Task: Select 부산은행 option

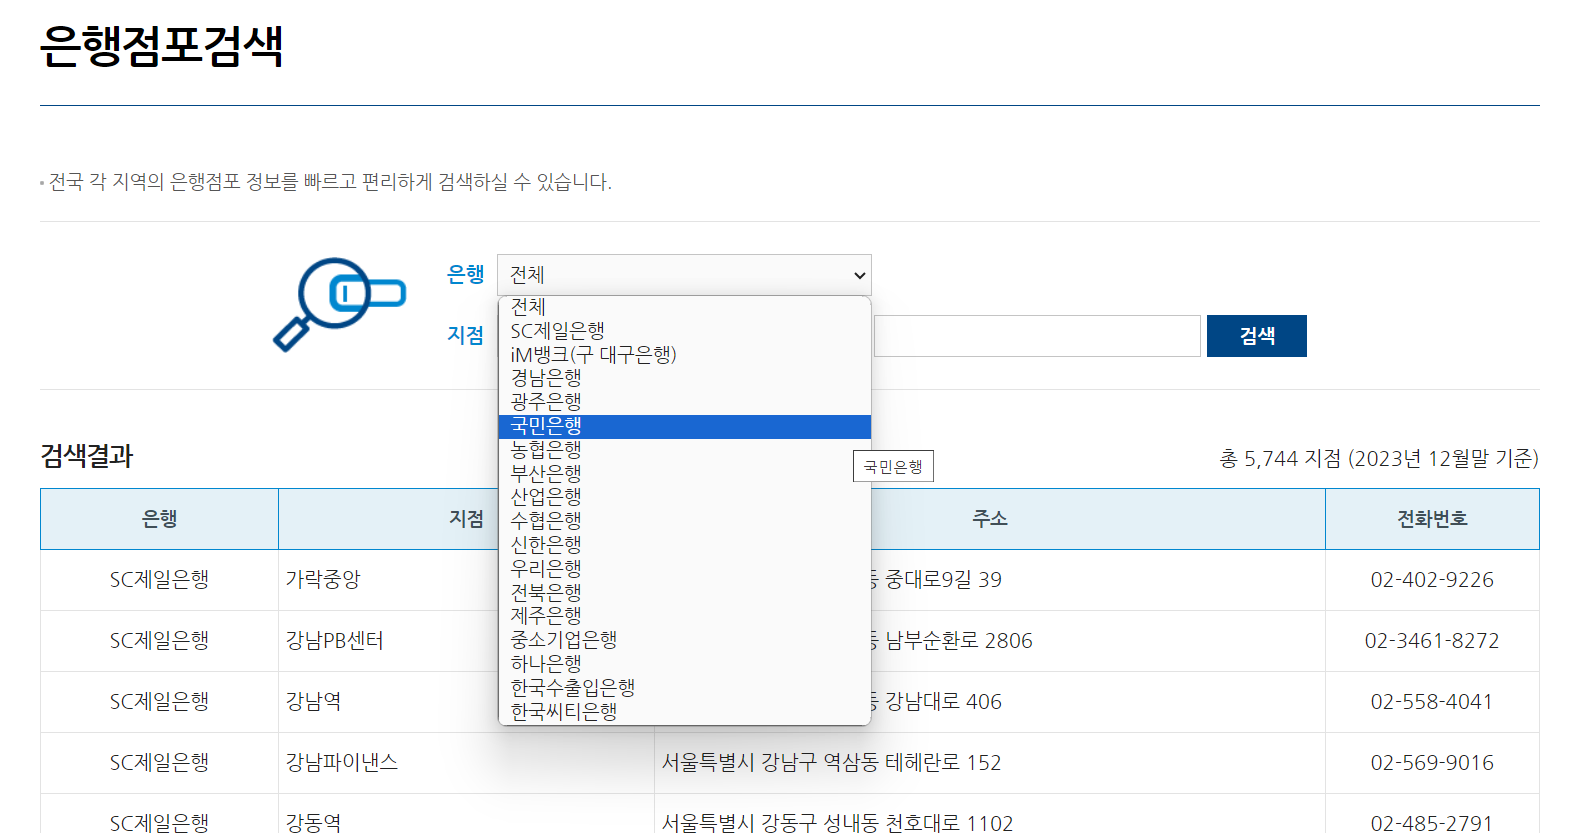Action: pos(684,474)
